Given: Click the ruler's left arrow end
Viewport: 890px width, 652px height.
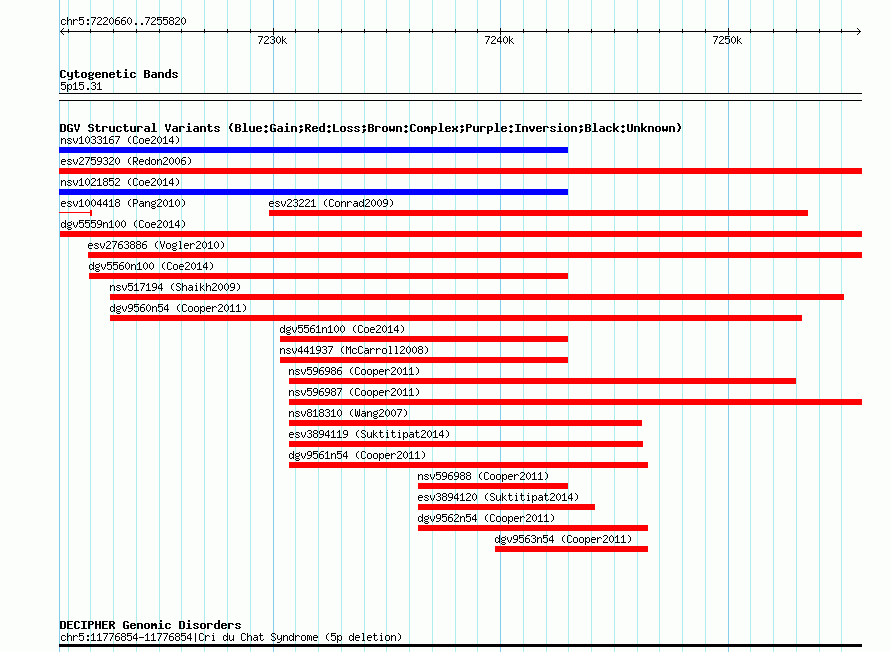Looking at the screenshot, I should click(x=62, y=32).
